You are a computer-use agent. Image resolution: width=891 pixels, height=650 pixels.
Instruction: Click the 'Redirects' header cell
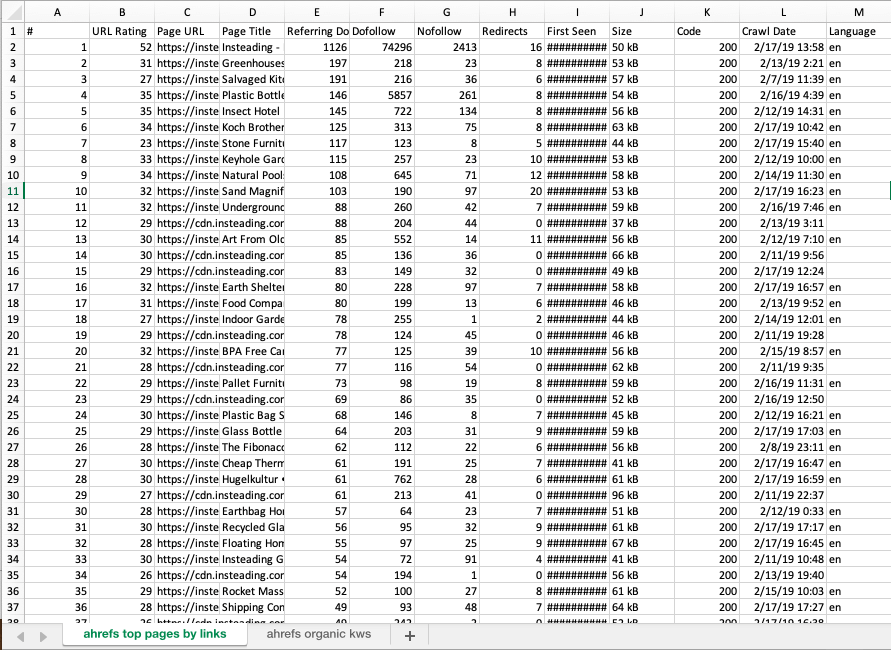click(512, 31)
